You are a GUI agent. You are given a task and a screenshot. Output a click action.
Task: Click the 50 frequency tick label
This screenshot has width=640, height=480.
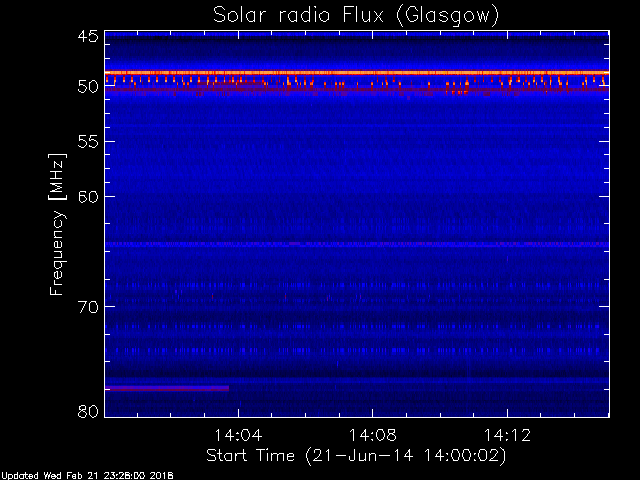pyautogui.click(x=88, y=87)
